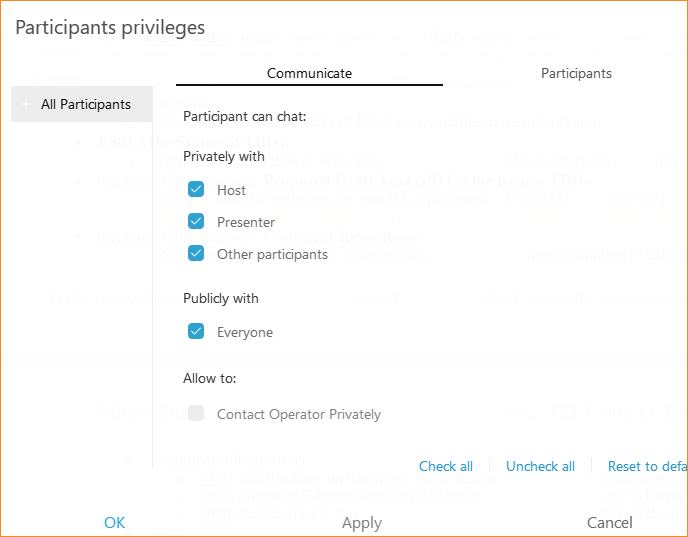Confirm changes with the OK button
This screenshot has height=537, width=688.
(x=115, y=523)
